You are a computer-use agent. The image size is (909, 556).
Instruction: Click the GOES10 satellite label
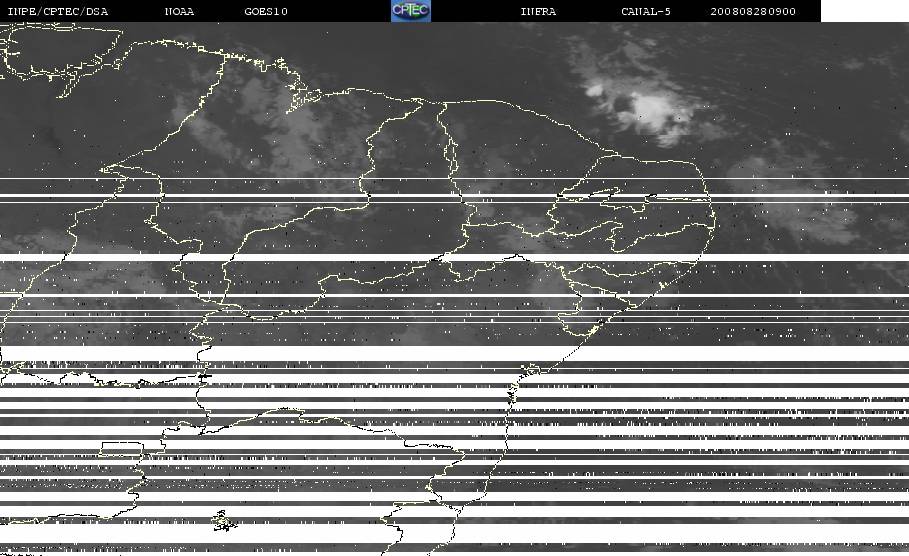point(266,11)
